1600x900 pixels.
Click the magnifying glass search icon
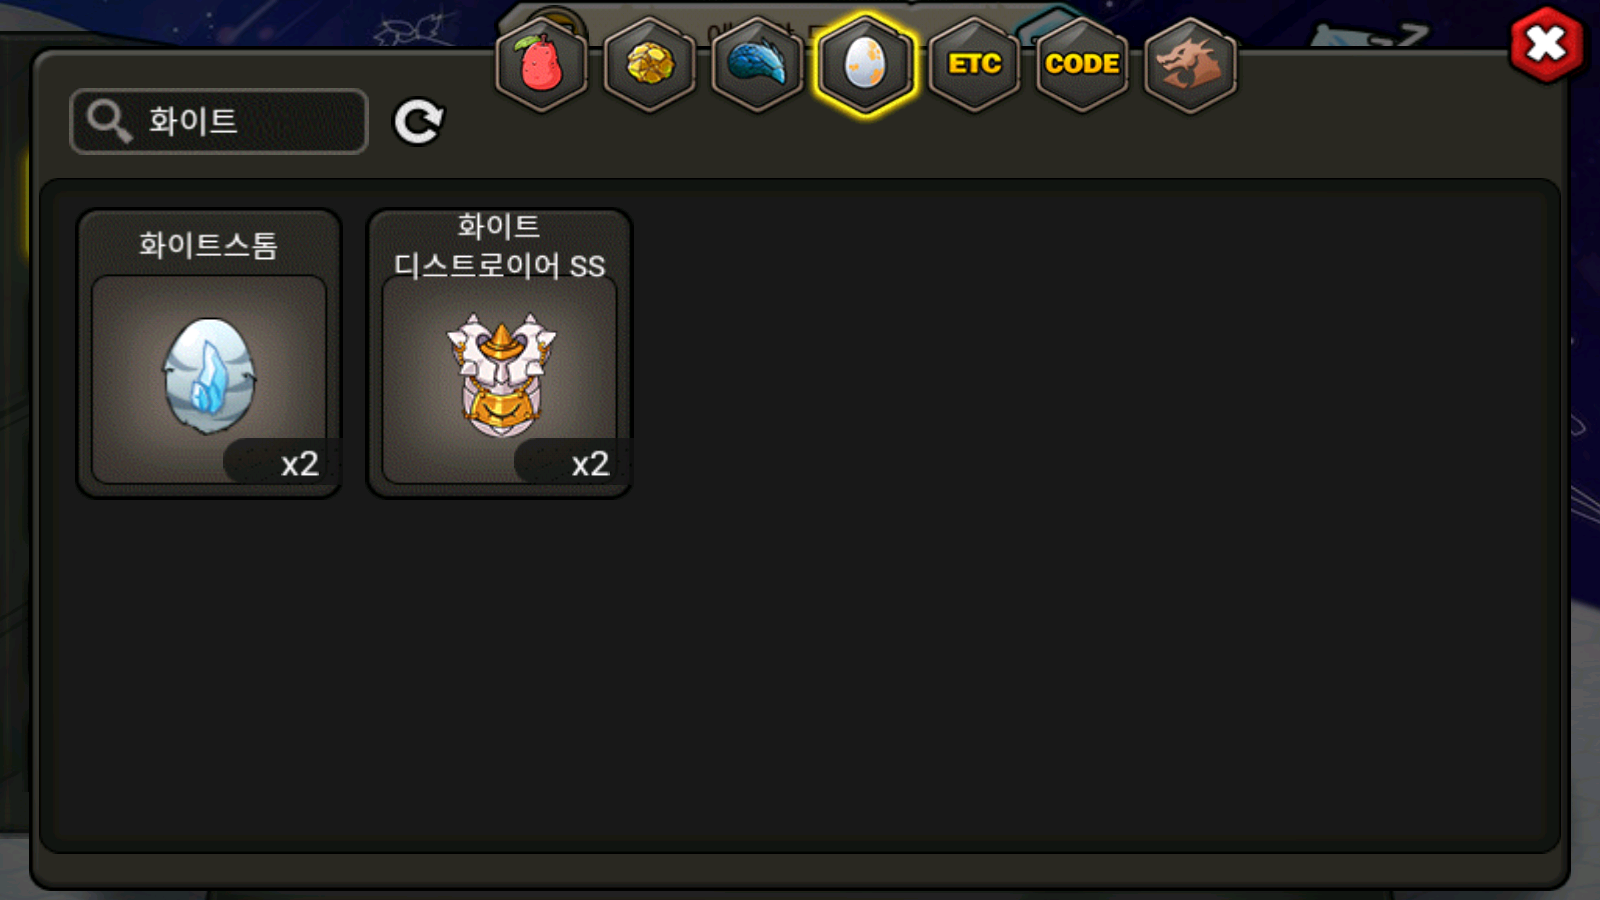point(109,121)
